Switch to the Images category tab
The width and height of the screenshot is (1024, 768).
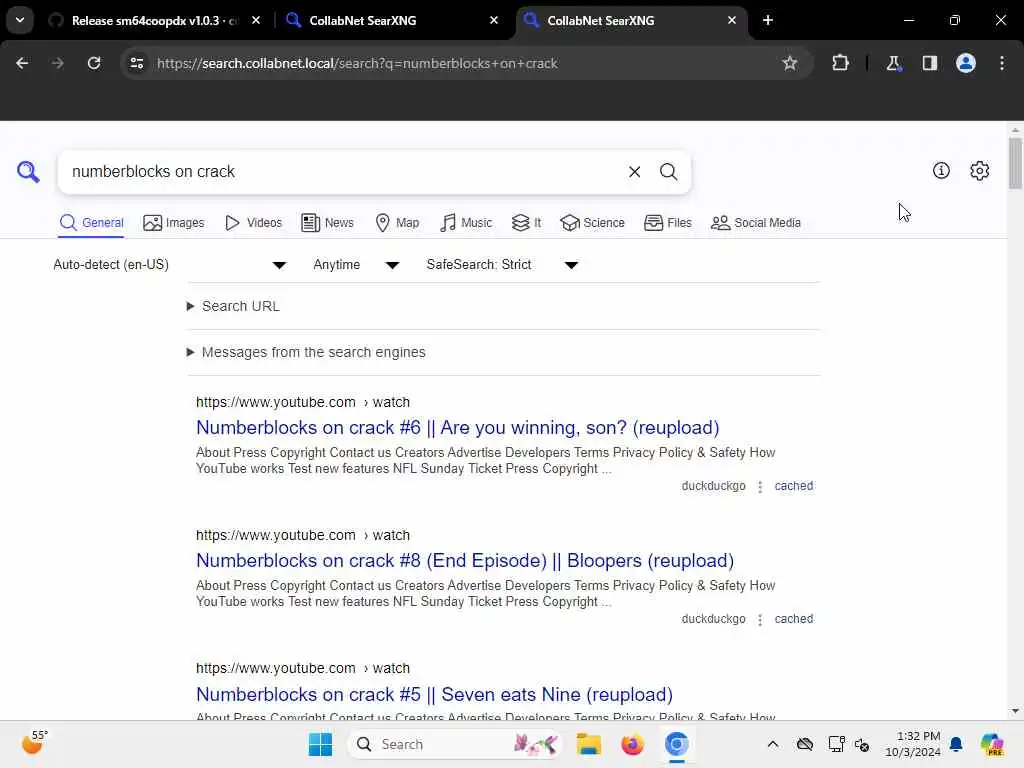[x=174, y=223]
